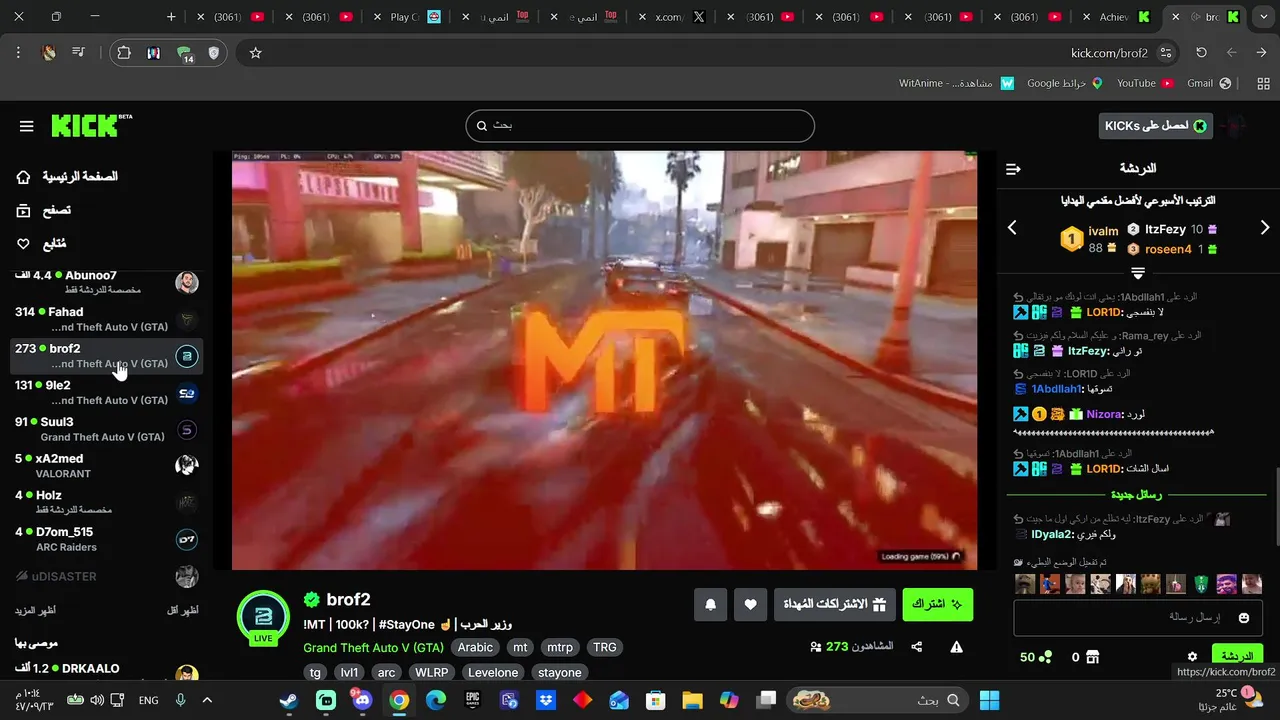This screenshot has height=720, width=1280.
Task: Open uDISASTER channel in sidebar
Action: pos(105,576)
